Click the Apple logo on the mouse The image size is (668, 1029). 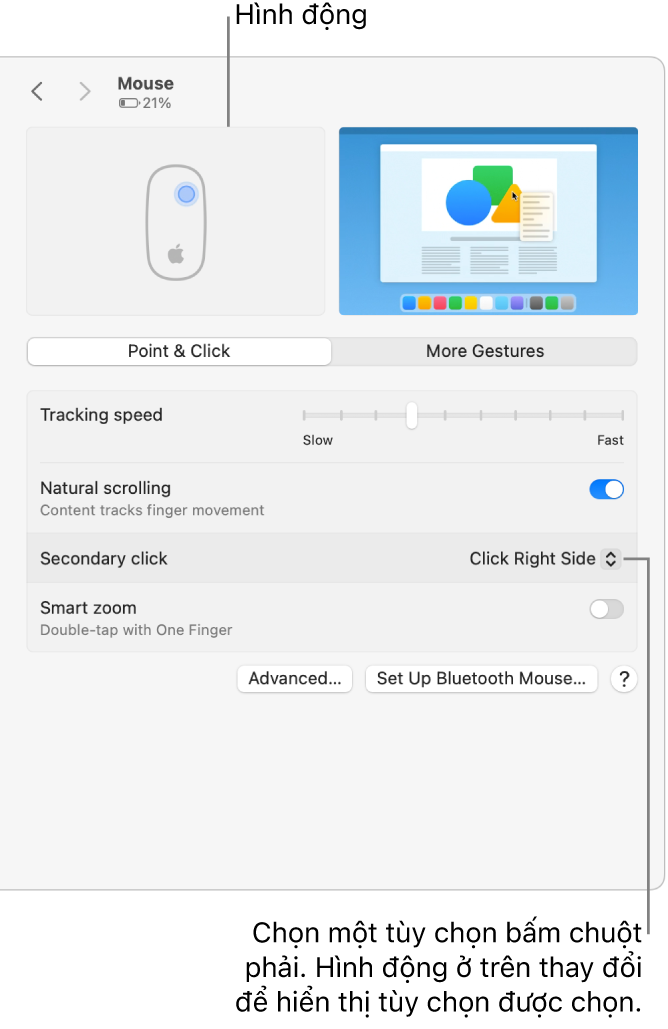(x=176, y=254)
